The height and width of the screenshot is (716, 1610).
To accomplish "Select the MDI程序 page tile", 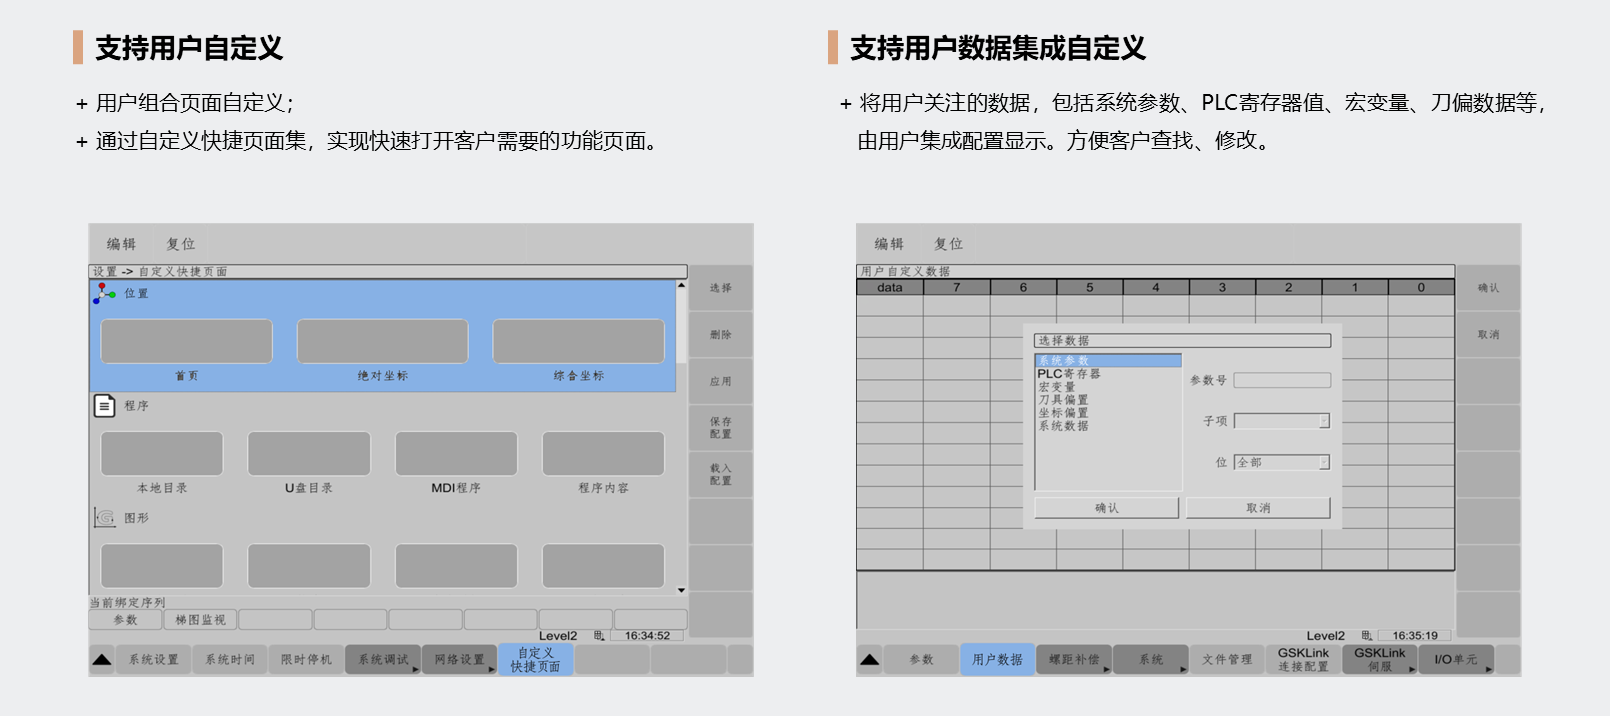I will pos(456,454).
